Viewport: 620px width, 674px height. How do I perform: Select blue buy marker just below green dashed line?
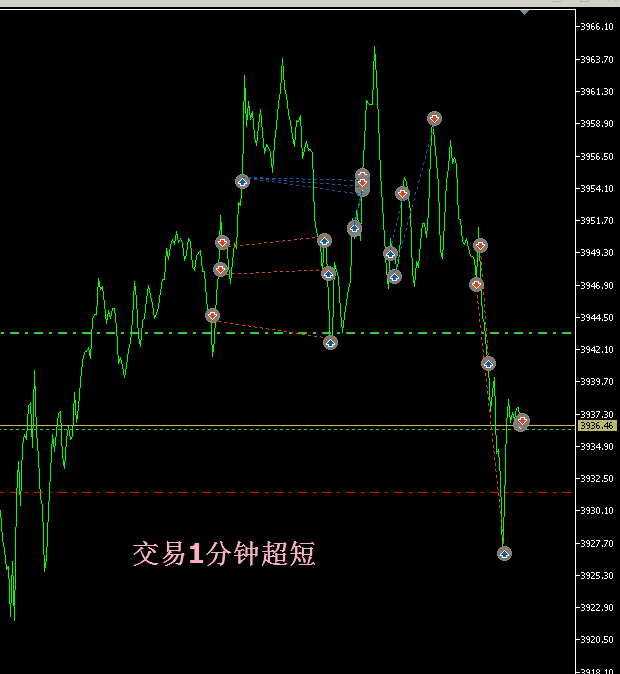[x=330, y=342]
